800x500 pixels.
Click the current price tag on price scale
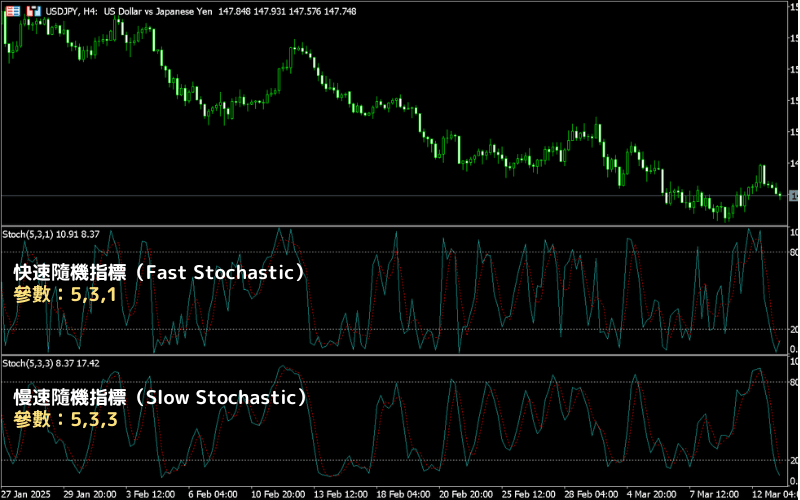[793, 196]
